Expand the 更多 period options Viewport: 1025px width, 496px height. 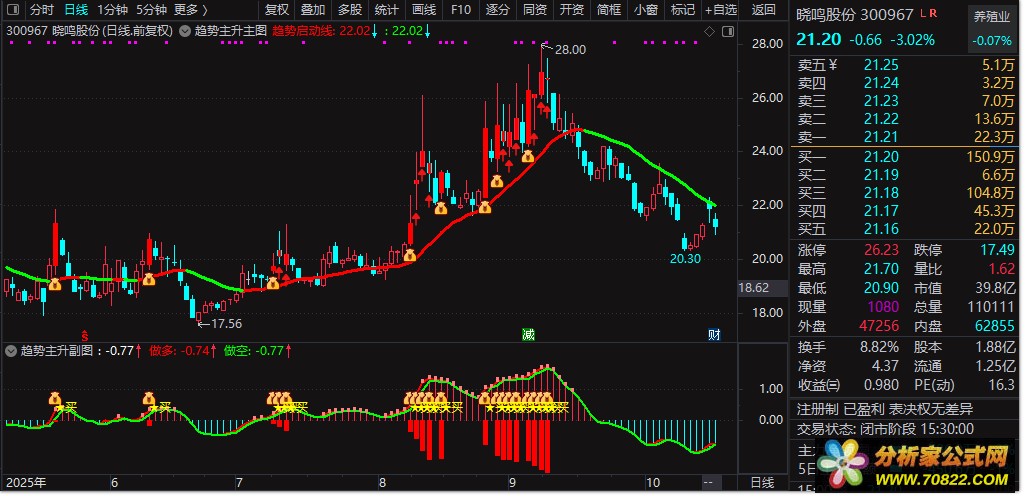[191, 10]
